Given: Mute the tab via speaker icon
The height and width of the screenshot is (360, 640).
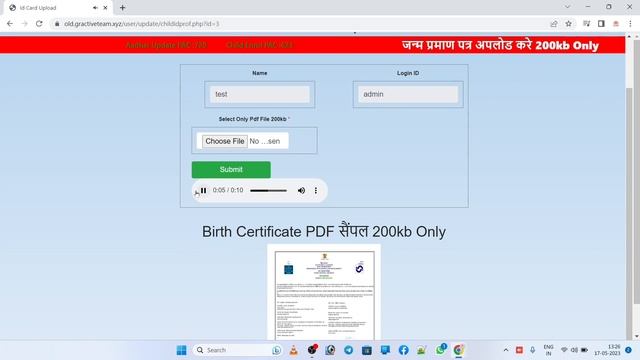Looking at the screenshot, I should (95, 8).
